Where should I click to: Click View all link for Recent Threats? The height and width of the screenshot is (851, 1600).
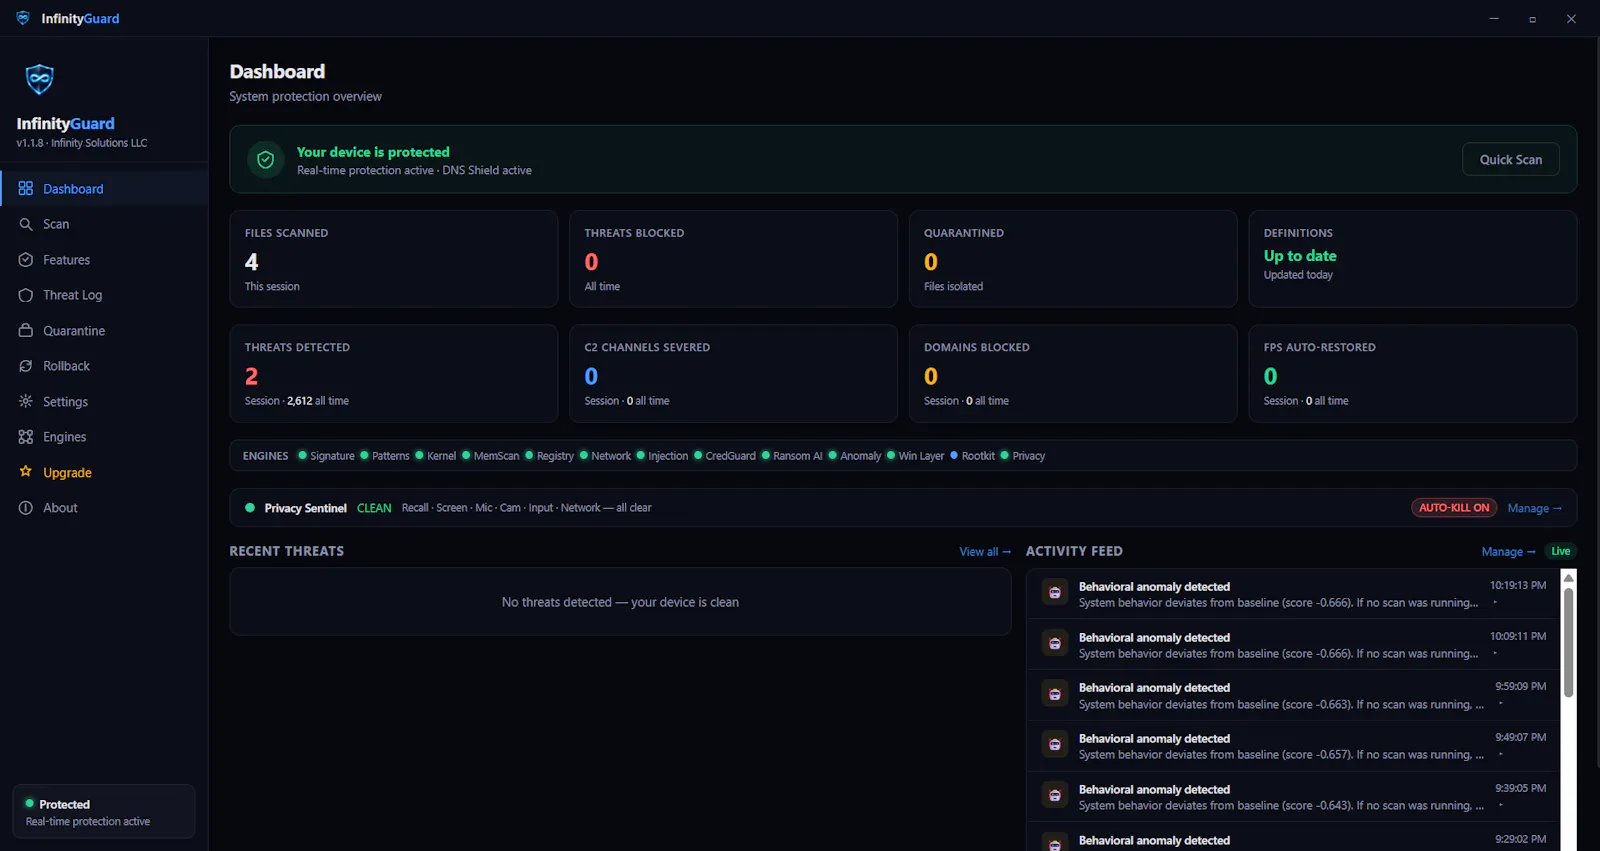click(x=985, y=552)
